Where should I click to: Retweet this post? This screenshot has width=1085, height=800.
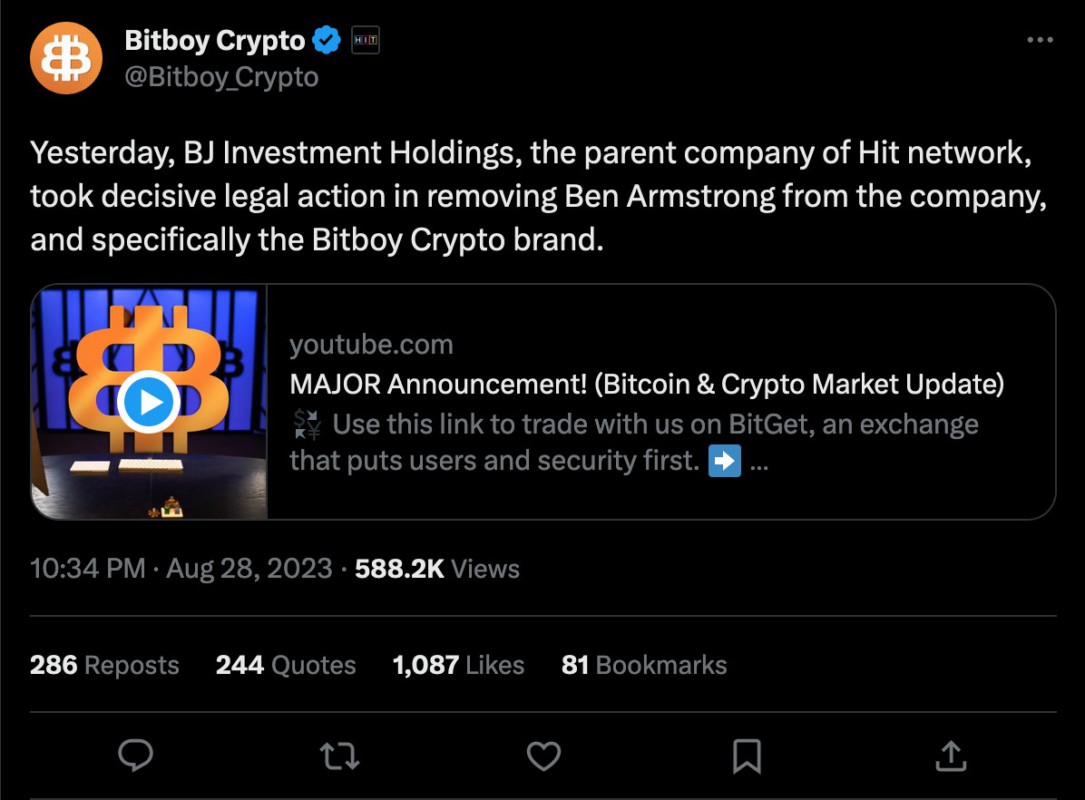[339, 757]
